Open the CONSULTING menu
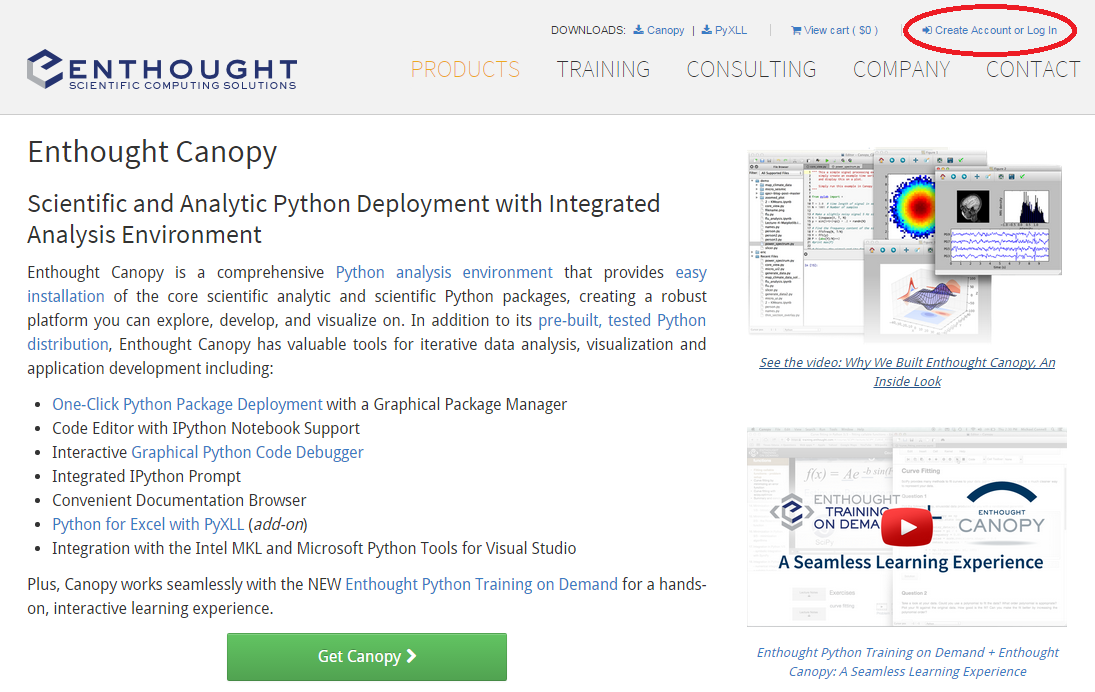Image resolution: width=1095 pixels, height=692 pixels. point(751,69)
